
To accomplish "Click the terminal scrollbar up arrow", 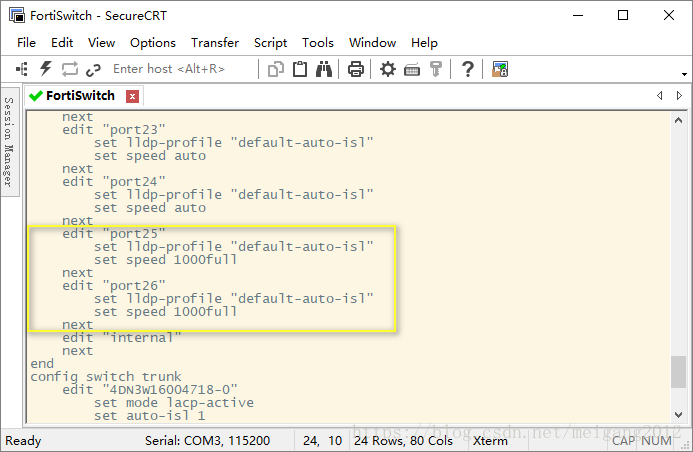I will (x=678, y=120).
